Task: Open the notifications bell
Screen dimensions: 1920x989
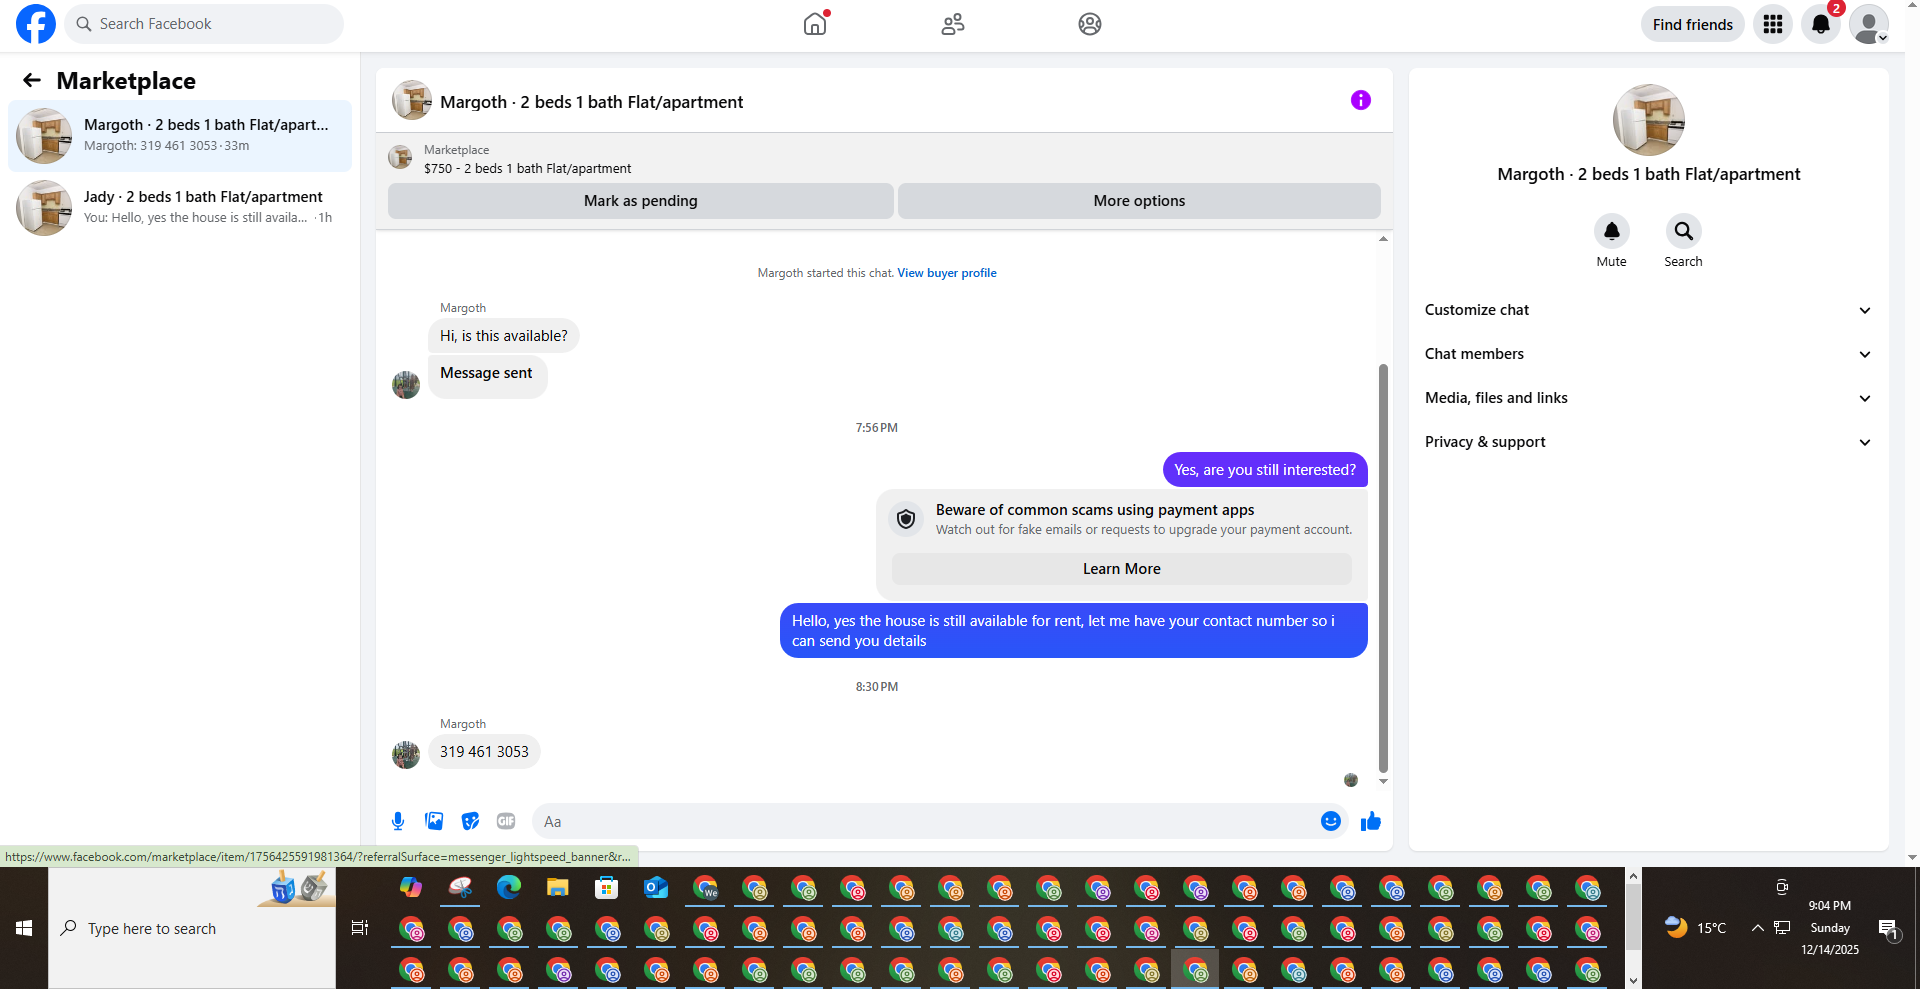Action: (x=1821, y=24)
